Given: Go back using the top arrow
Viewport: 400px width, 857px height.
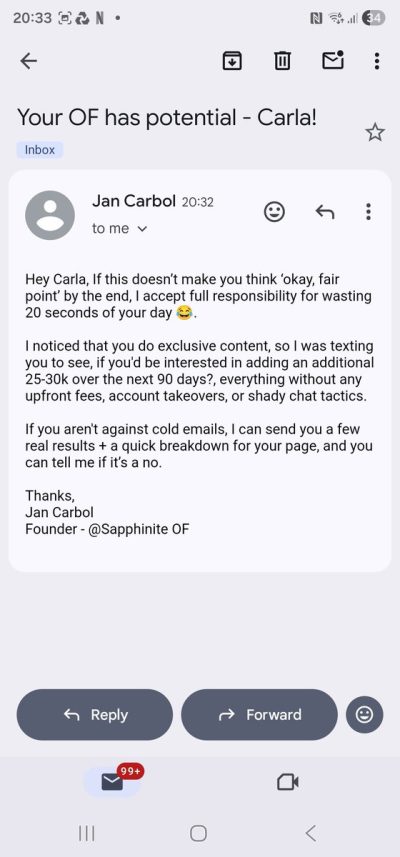Looking at the screenshot, I should (x=28, y=61).
